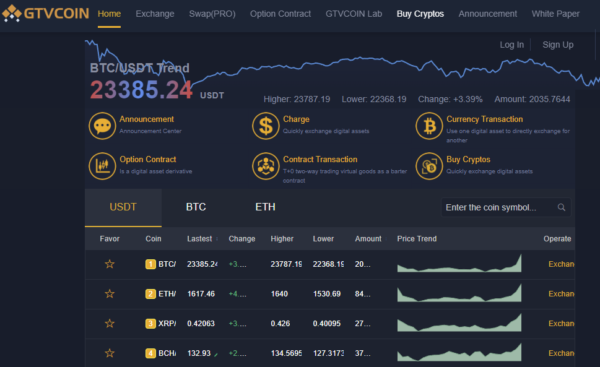Image resolution: width=600 pixels, height=367 pixels.
Task: Click the Charge dollar sign icon
Action: (x=266, y=126)
